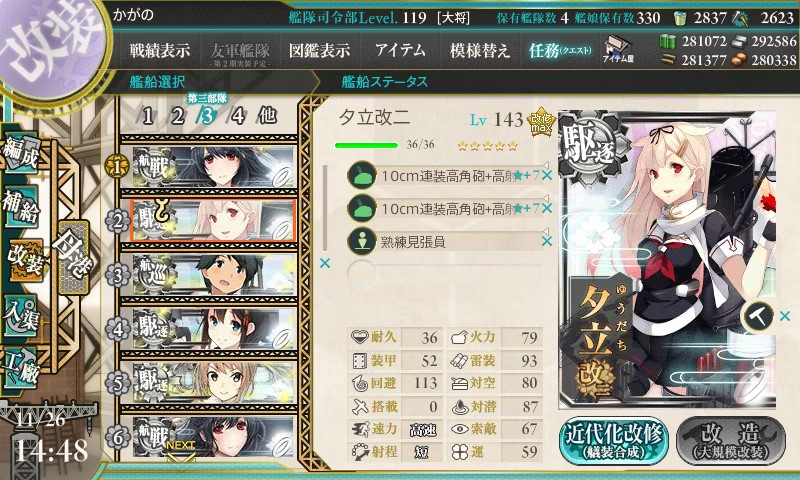800x480 pixels.
Task: Click the hammer expansion slot icon
Action: click(757, 316)
